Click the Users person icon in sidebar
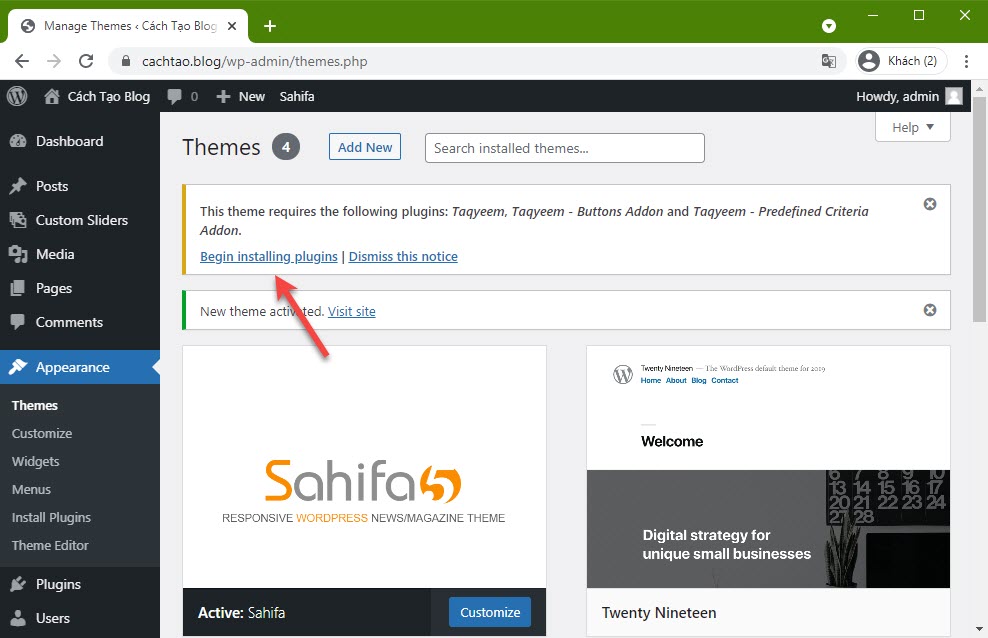The width and height of the screenshot is (988, 638). [x=18, y=618]
